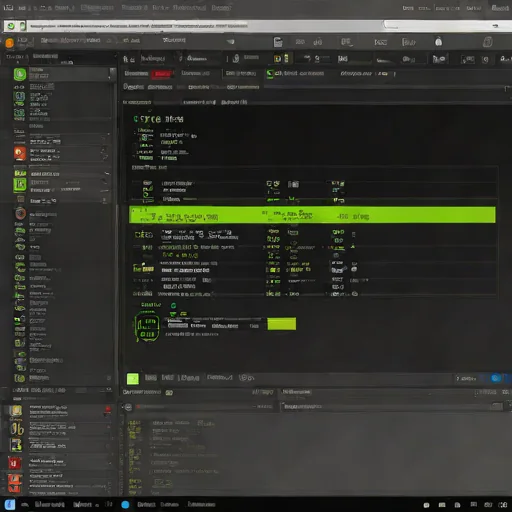
Task: Click the document page icon in top toolbar
Action: tap(278, 42)
